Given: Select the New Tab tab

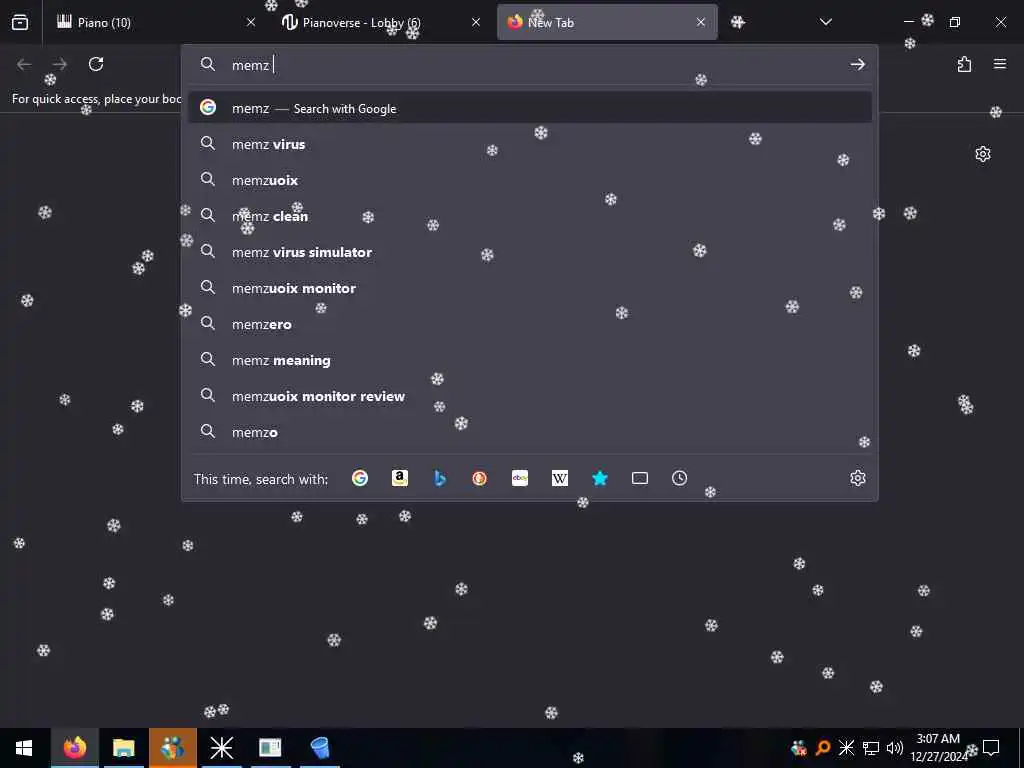Looking at the screenshot, I should (607, 22).
